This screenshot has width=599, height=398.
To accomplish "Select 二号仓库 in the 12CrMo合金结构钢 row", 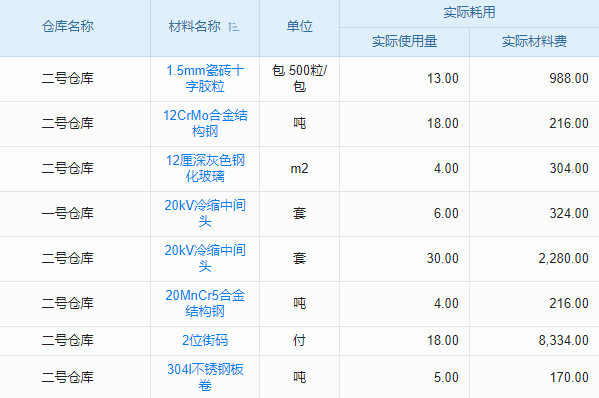I will click(68, 123).
